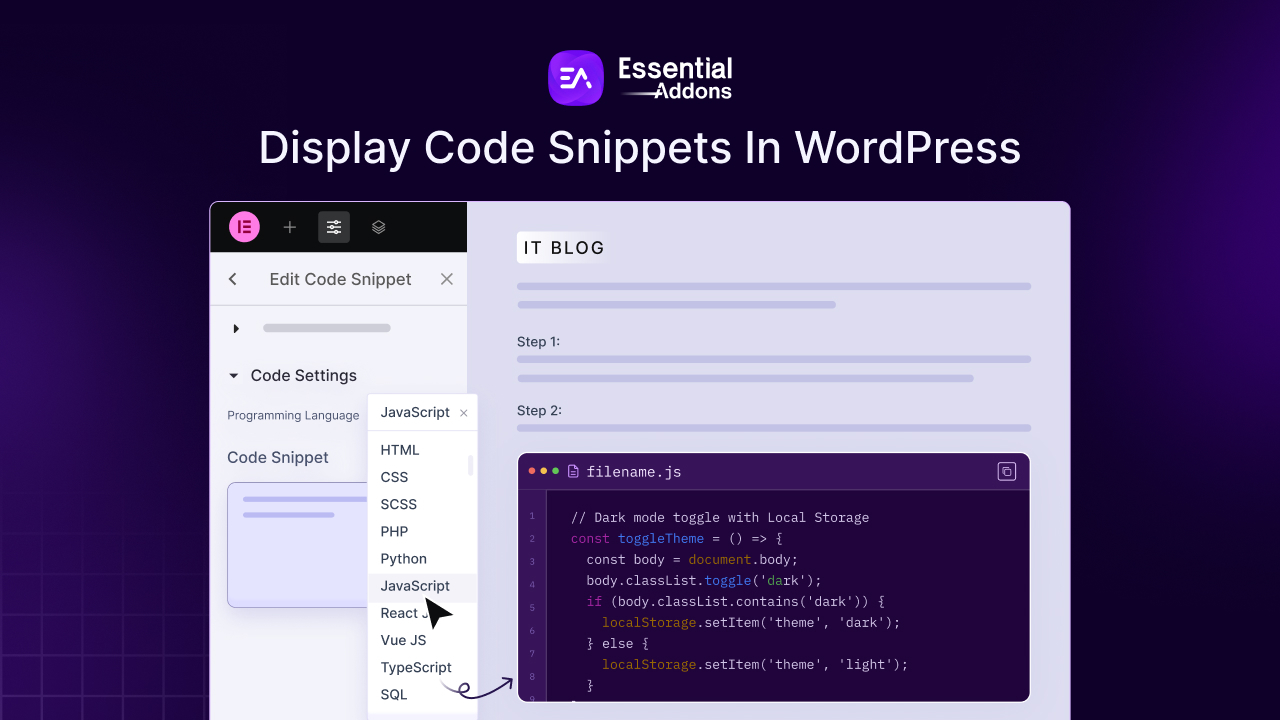Select the widget settings sliders icon
The image size is (1280, 720).
(334, 227)
